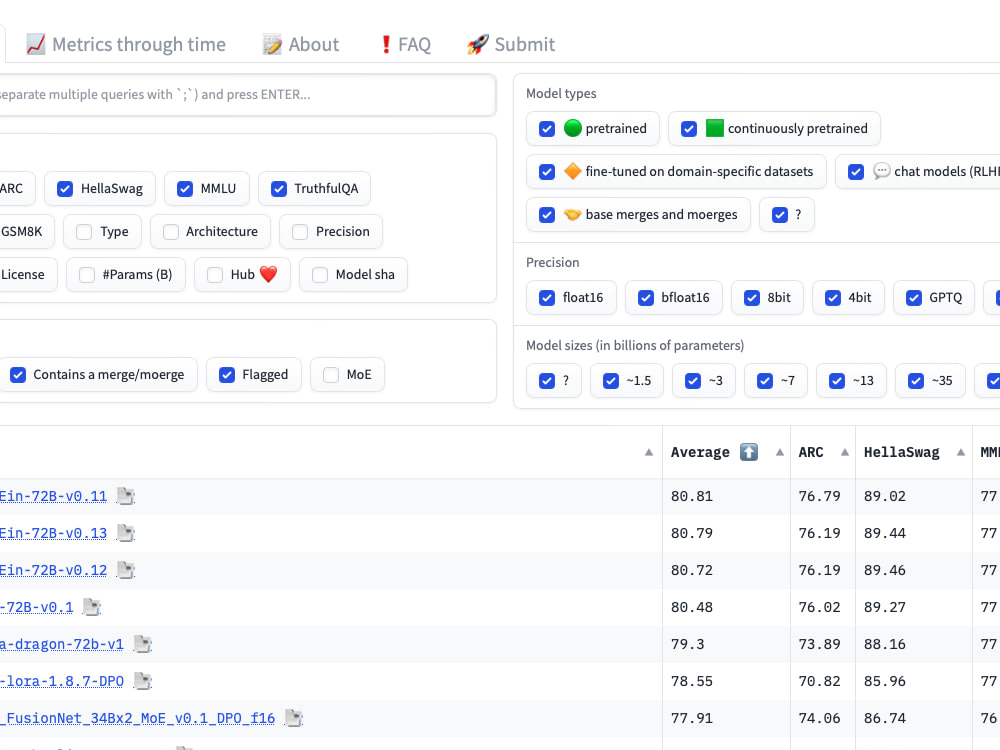This screenshot has width=1000, height=750.
Task: Toggle fine-tuned on domain-specific datasets
Action: [547, 172]
